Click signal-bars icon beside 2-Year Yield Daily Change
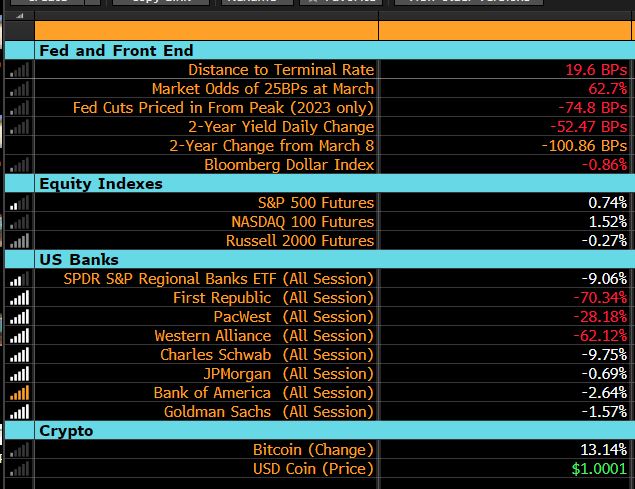The image size is (635, 489). click(x=19, y=127)
